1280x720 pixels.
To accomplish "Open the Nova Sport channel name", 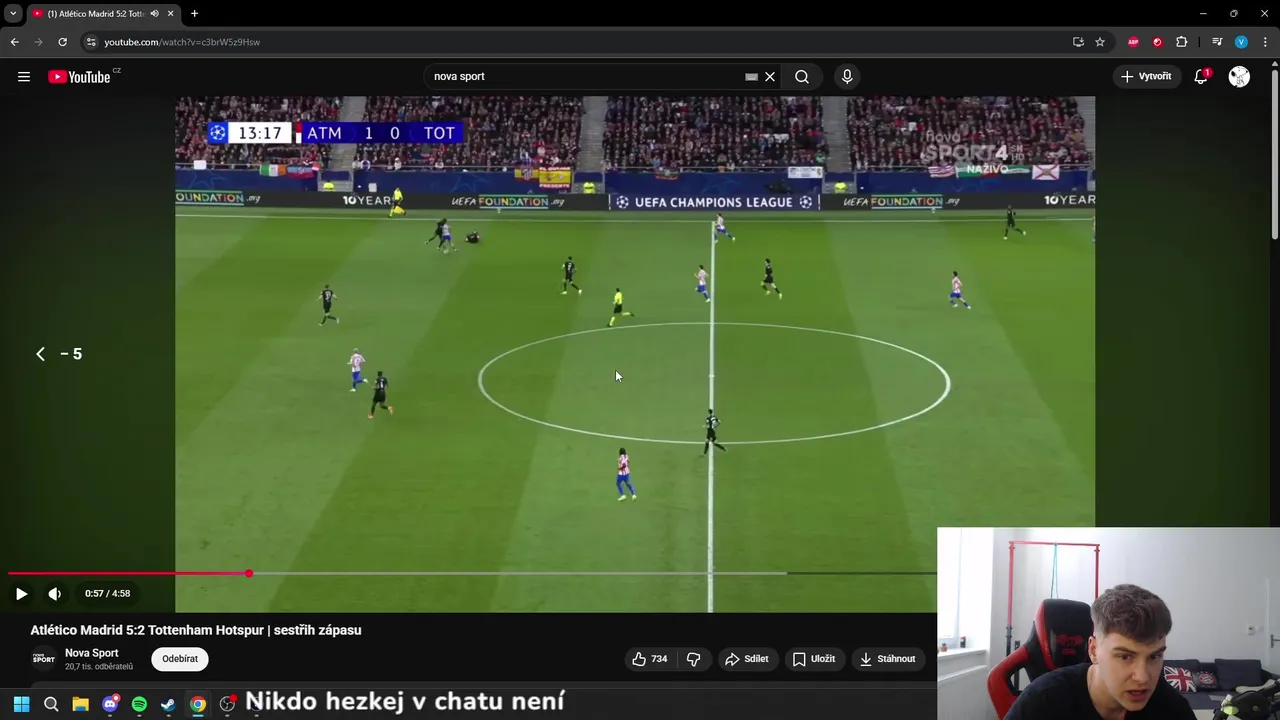I will coord(92,653).
